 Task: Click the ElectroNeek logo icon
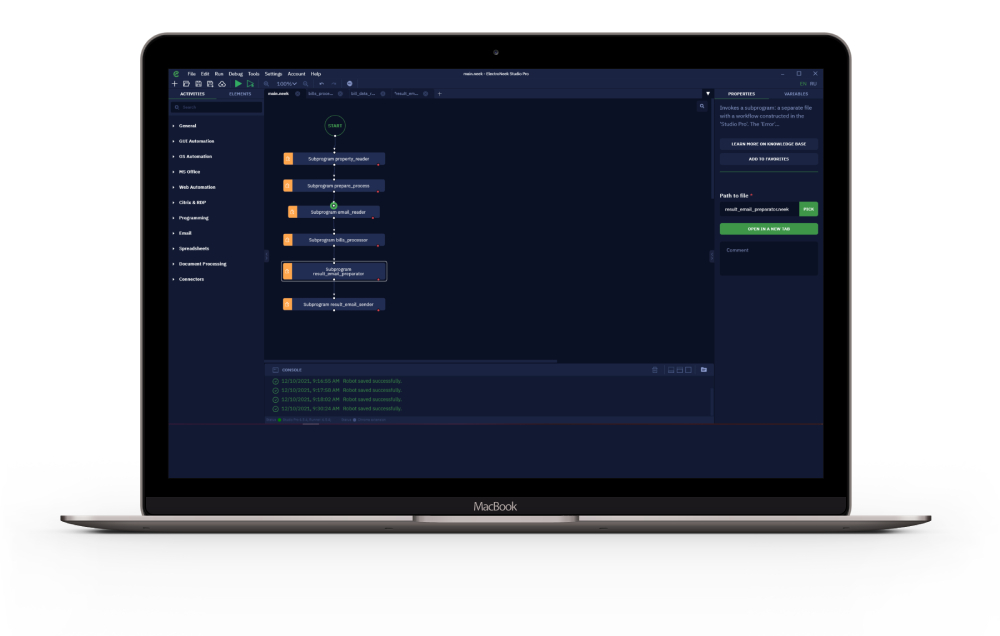tap(176, 74)
